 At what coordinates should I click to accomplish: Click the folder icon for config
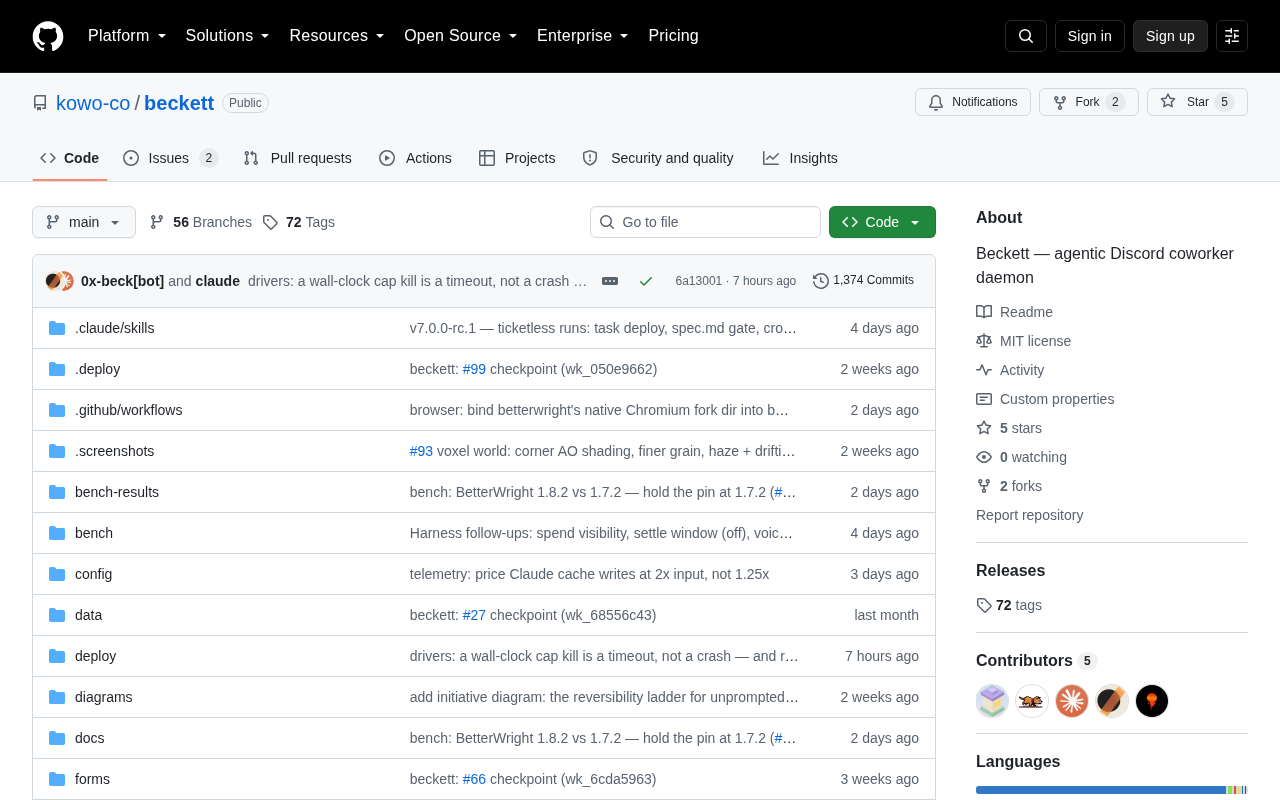point(57,574)
